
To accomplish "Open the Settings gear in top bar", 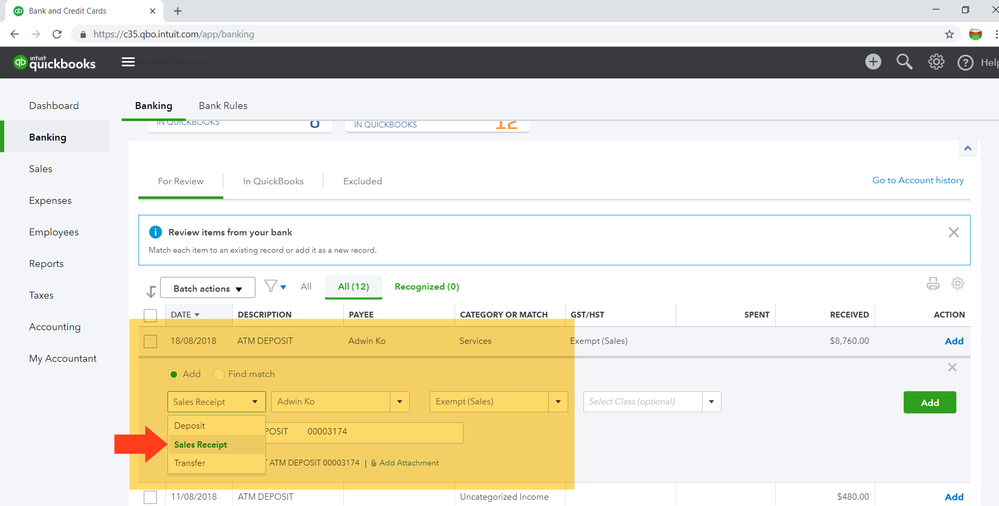I will [936, 62].
